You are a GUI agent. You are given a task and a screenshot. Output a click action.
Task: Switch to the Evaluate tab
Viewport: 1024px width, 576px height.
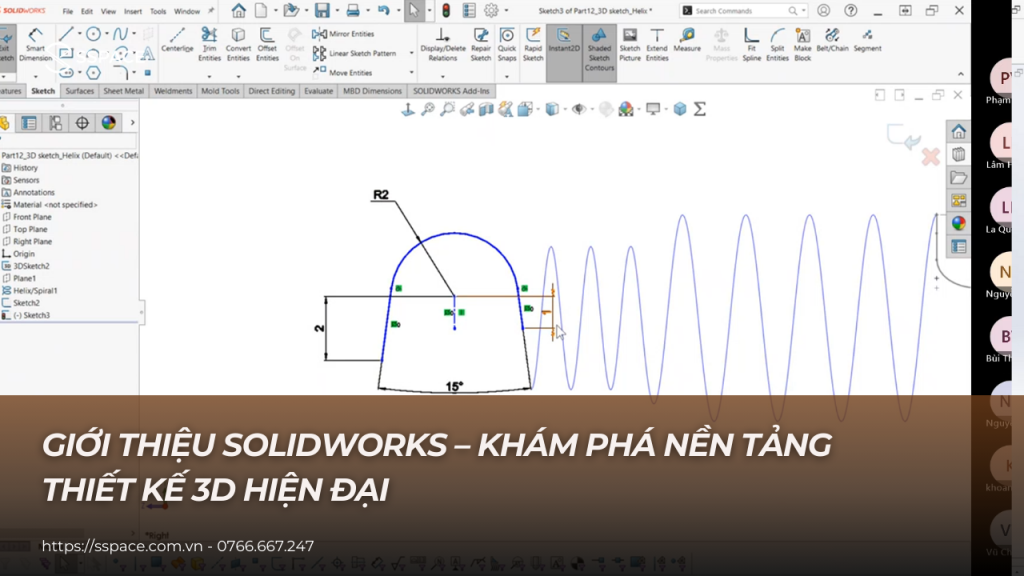(318, 91)
